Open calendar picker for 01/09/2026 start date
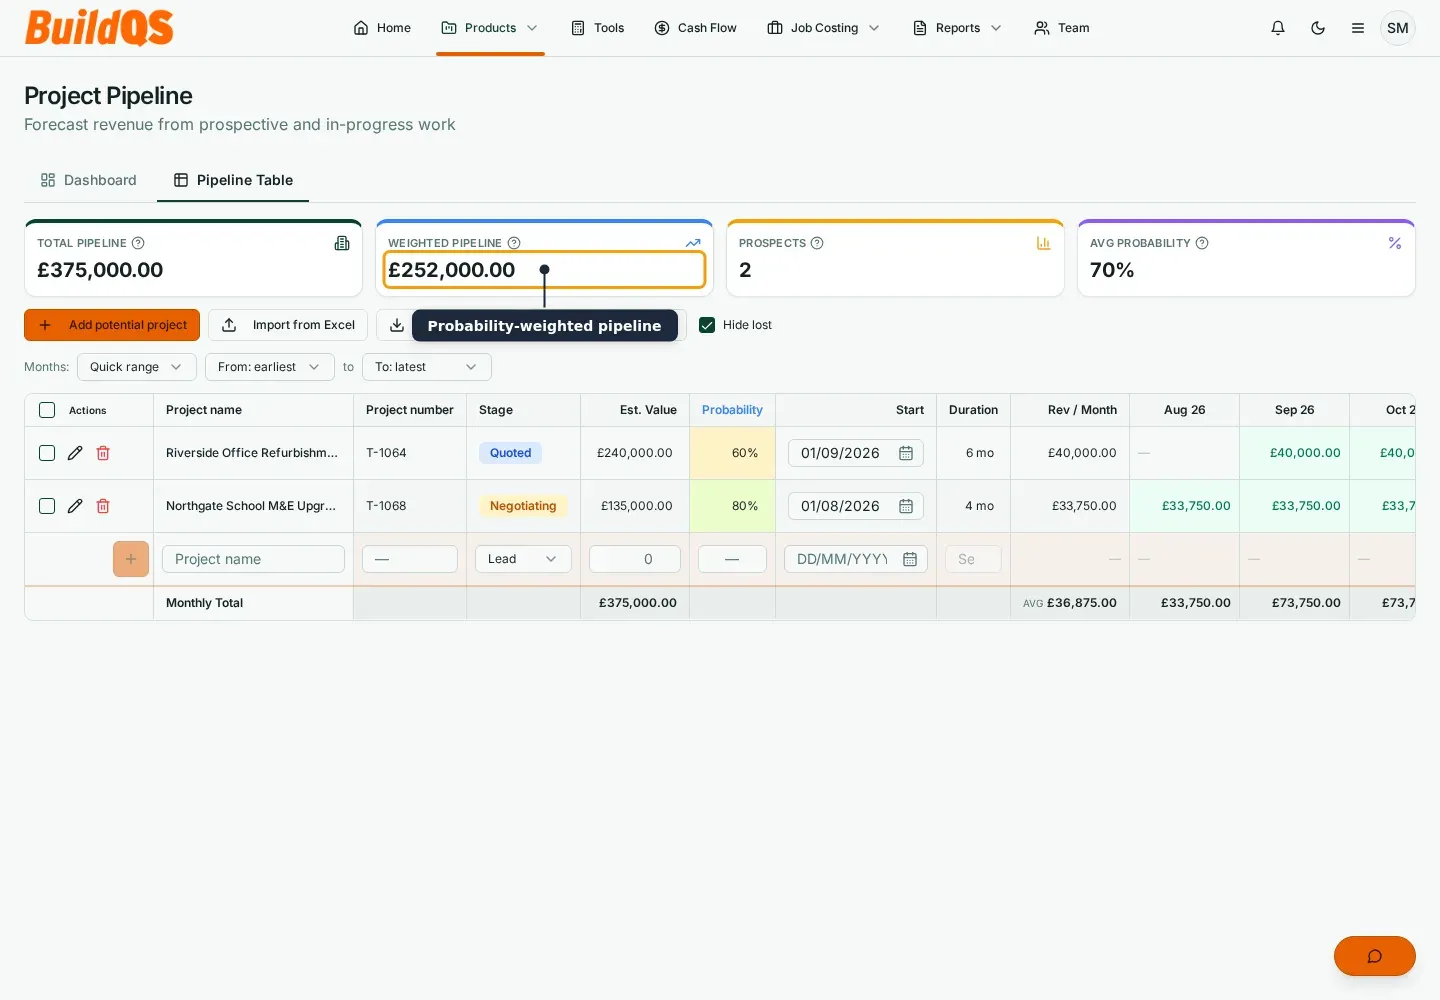Image resolution: width=1440 pixels, height=1000 pixels. click(906, 453)
